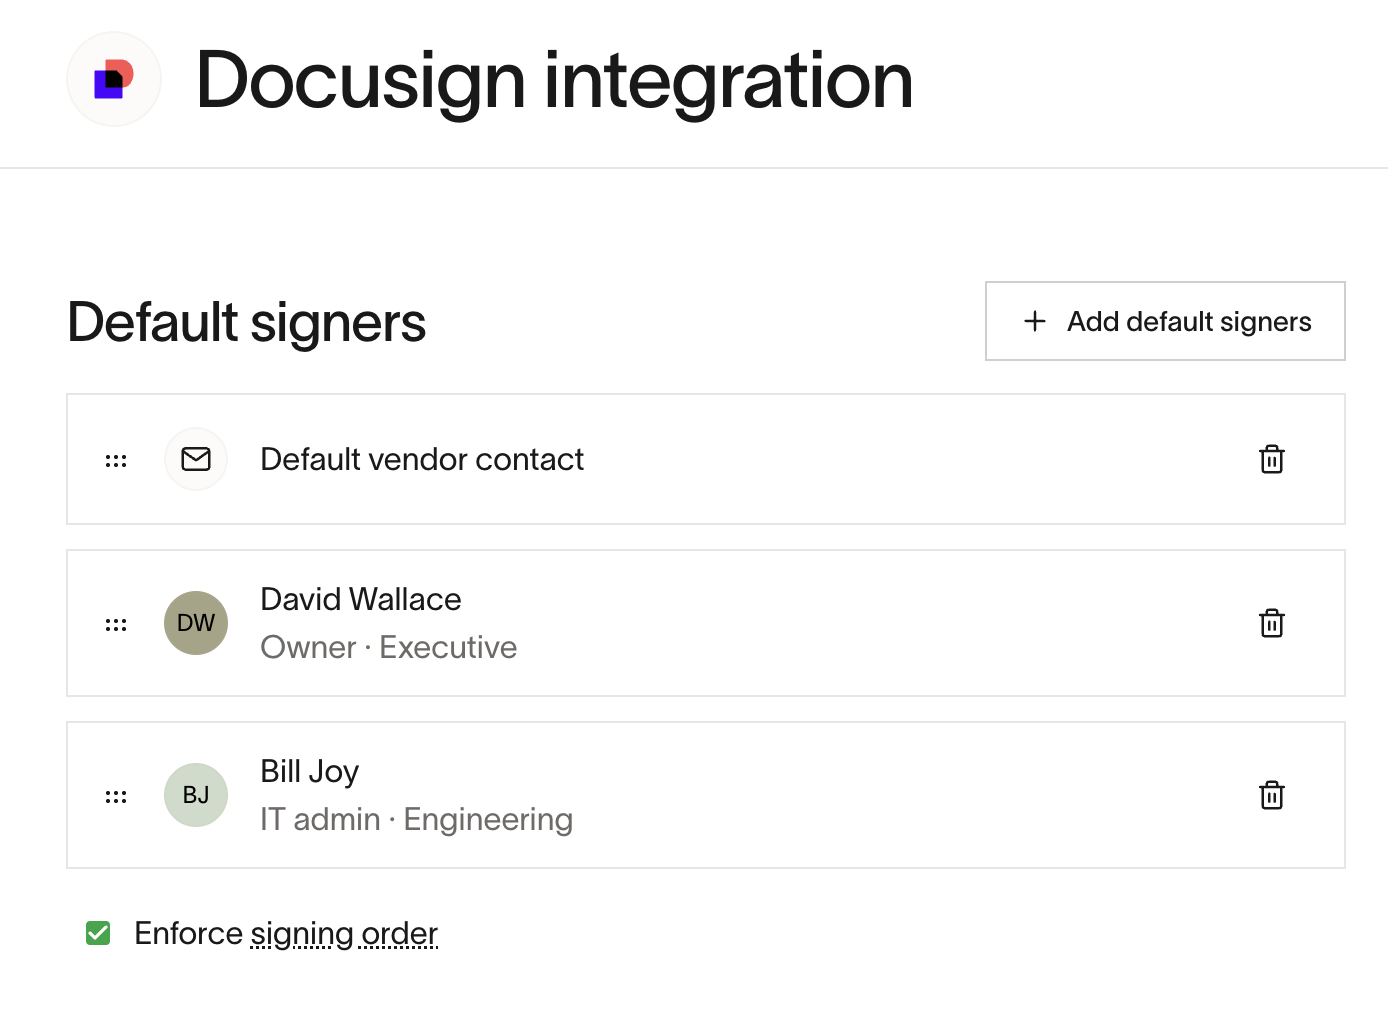The width and height of the screenshot is (1388, 1022).
Task: Delete Bill Joy from default signers
Action: click(x=1271, y=795)
